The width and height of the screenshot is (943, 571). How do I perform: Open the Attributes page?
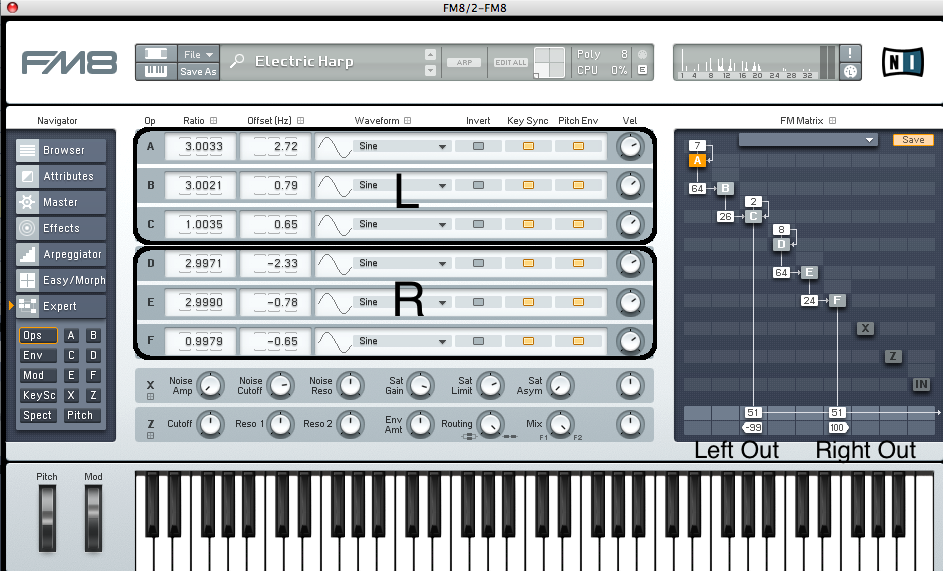coord(61,176)
